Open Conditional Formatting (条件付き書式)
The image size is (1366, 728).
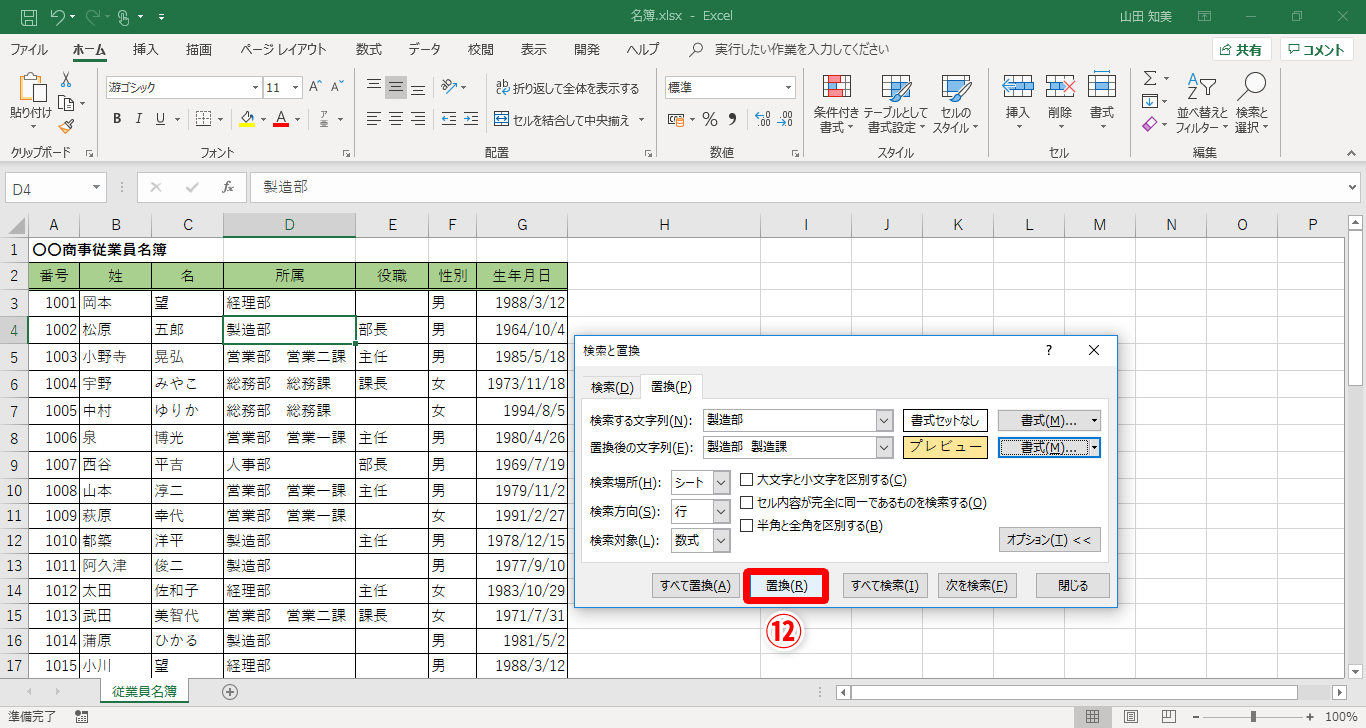pyautogui.click(x=836, y=104)
